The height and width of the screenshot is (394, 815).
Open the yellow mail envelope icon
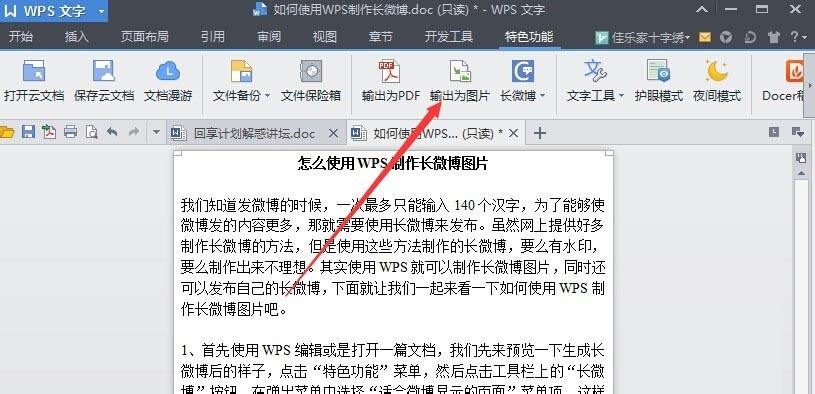click(x=704, y=37)
